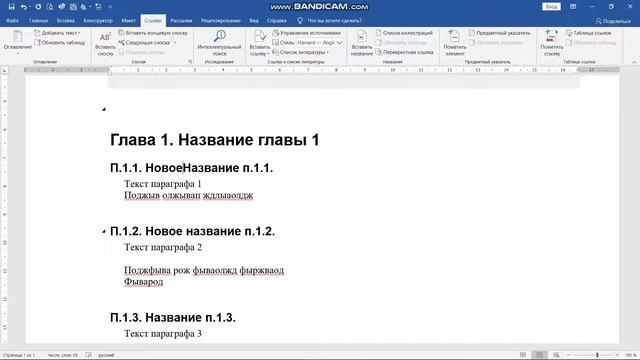
Task: Click the page count in status bar
Action: coord(18,355)
